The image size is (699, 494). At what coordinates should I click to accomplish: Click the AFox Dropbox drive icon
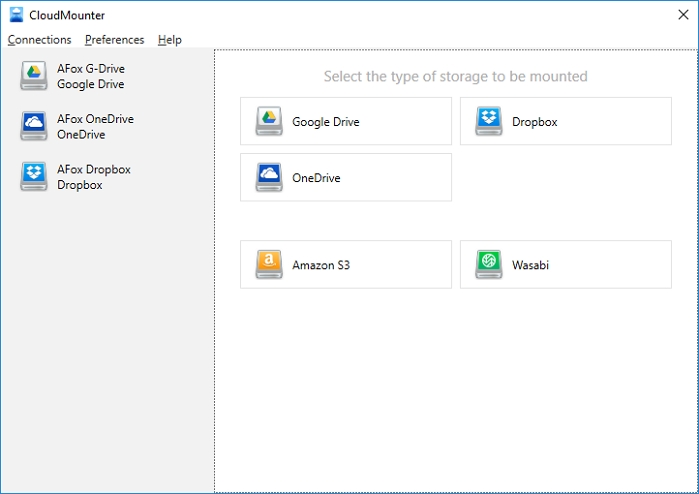tap(34, 177)
